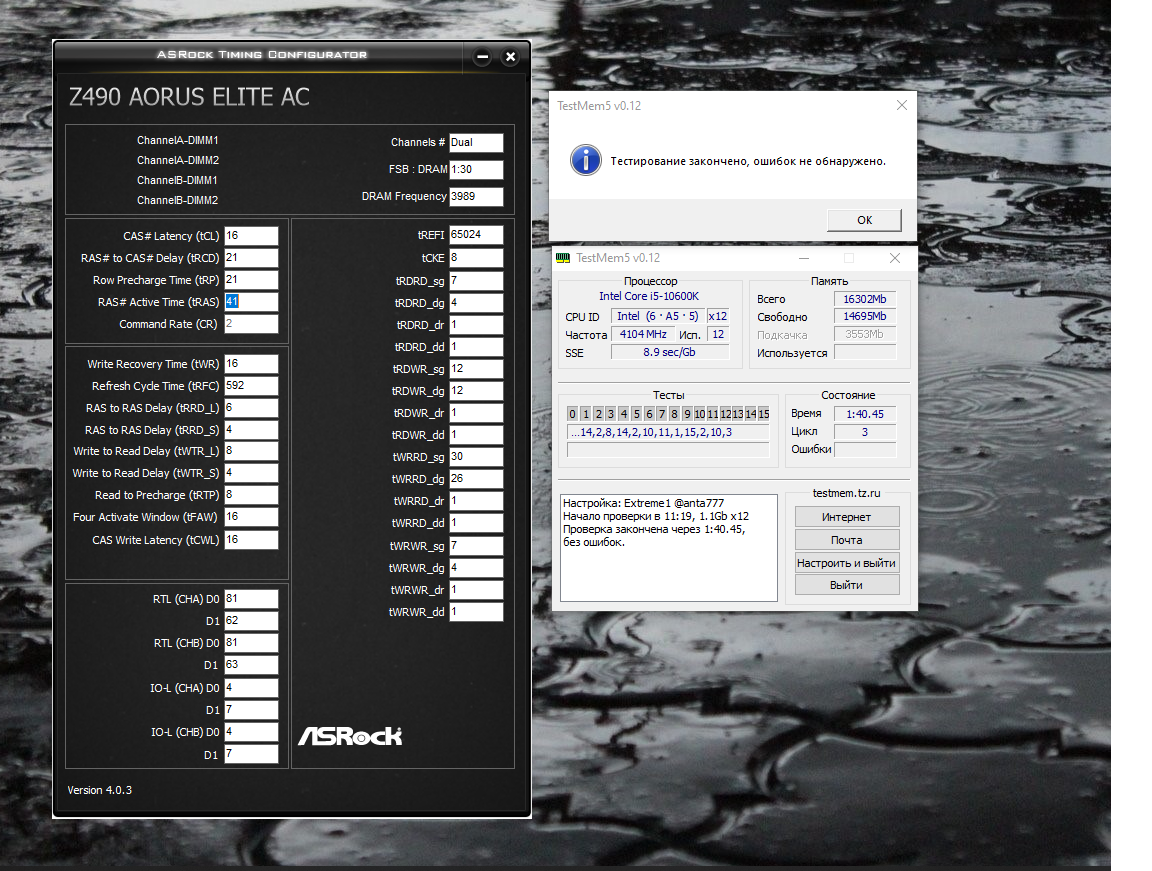Screen dimensions: 1152x871
Task: Click the Интернет button in TestMem5
Action: [846, 517]
